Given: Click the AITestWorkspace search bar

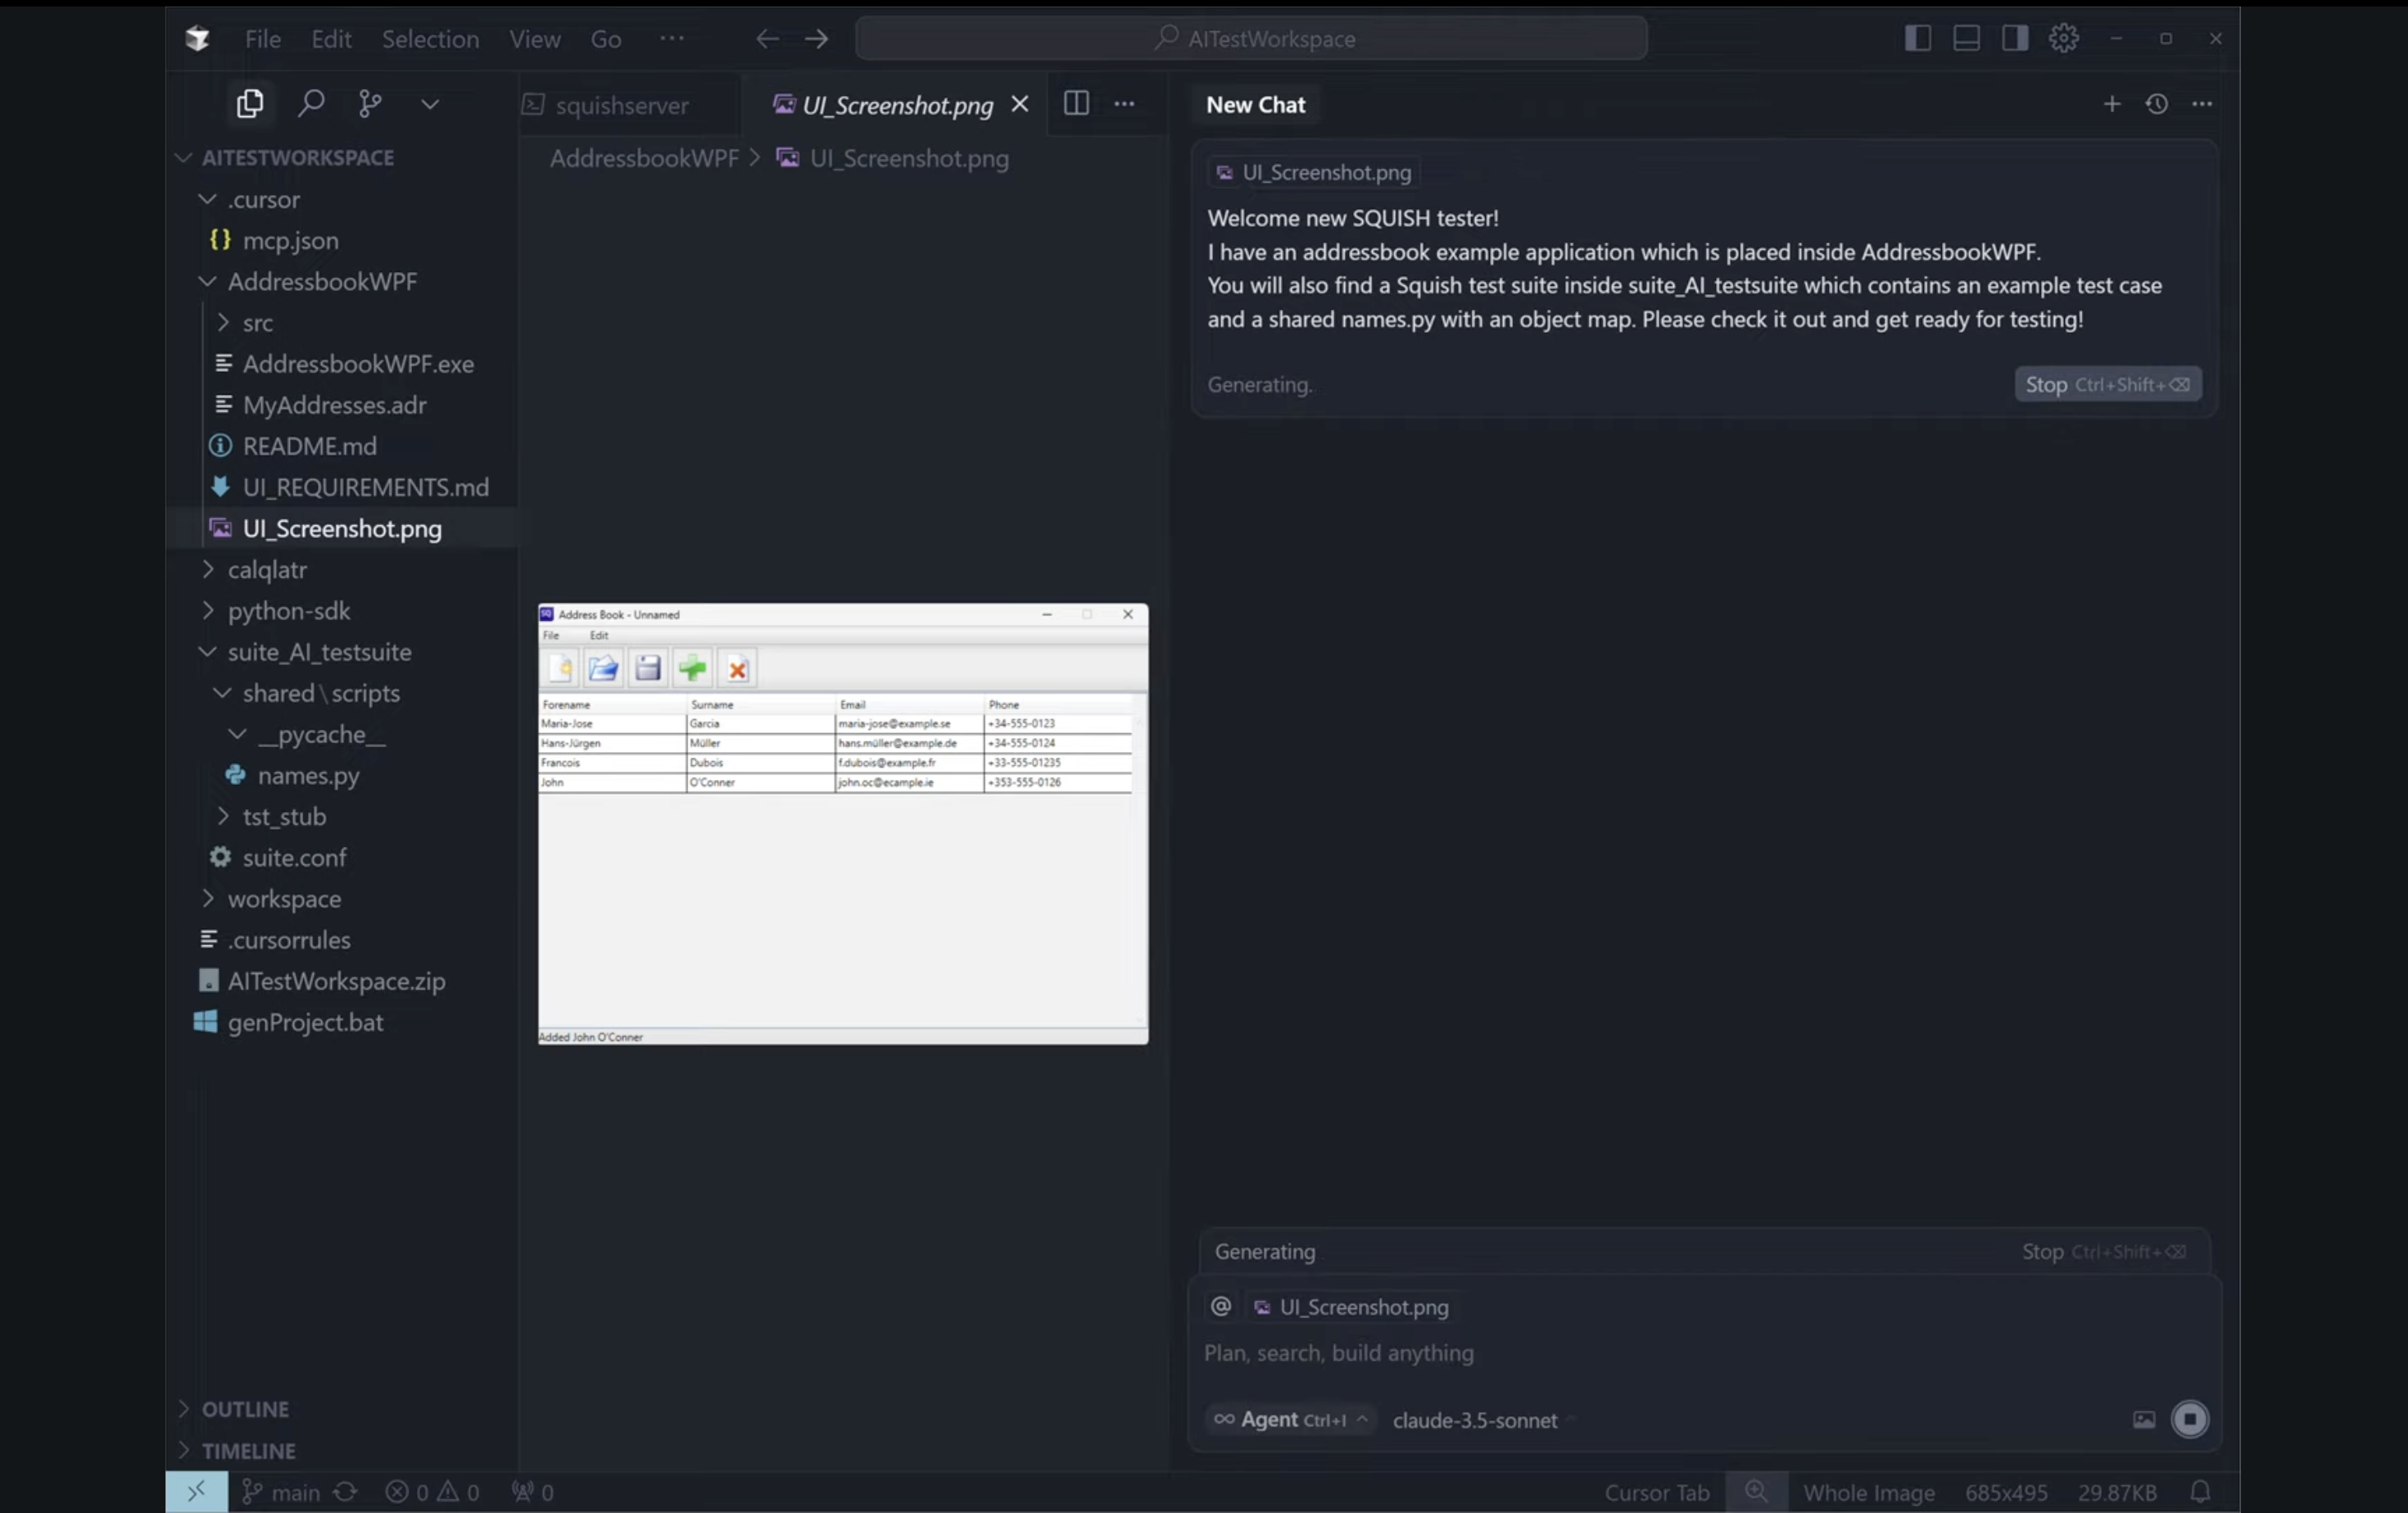Looking at the screenshot, I should [x=1252, y=38].
